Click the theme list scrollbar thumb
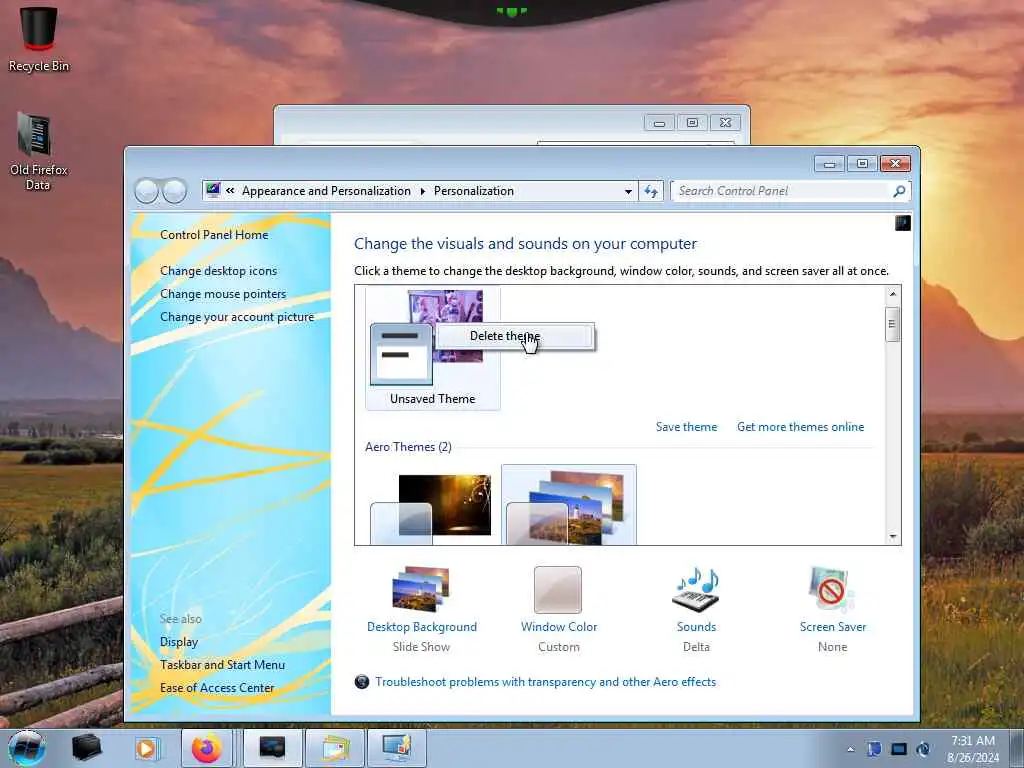This screenshot has width=1024, height=768. point(892,324)
